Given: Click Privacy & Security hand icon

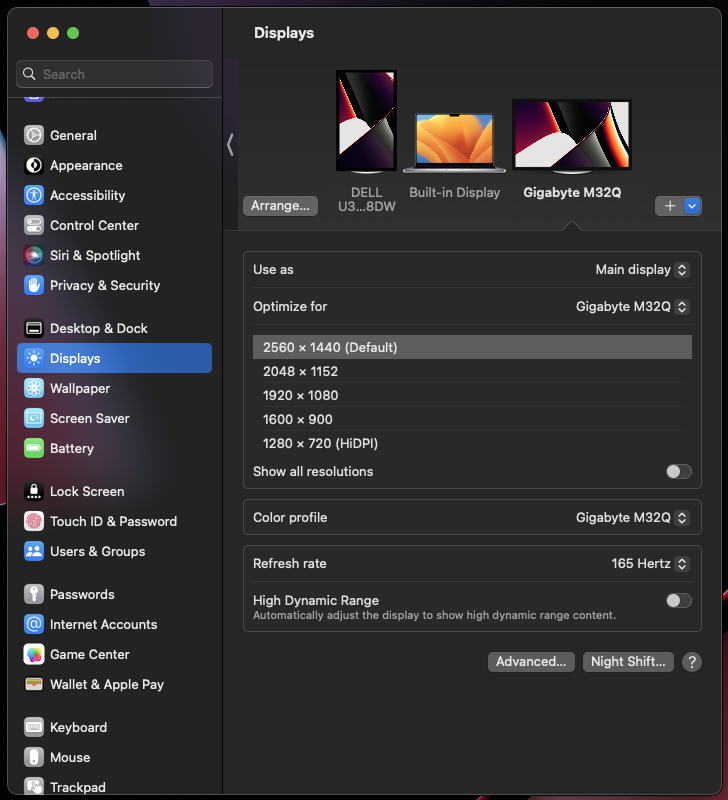Looking at the screenshot, I should click(34, 285).
